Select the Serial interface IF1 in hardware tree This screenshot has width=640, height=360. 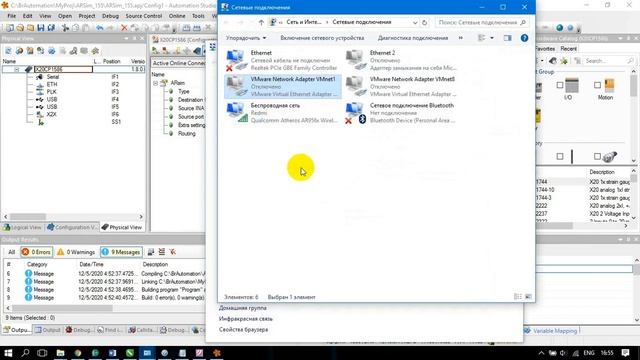tap(53, 77)
